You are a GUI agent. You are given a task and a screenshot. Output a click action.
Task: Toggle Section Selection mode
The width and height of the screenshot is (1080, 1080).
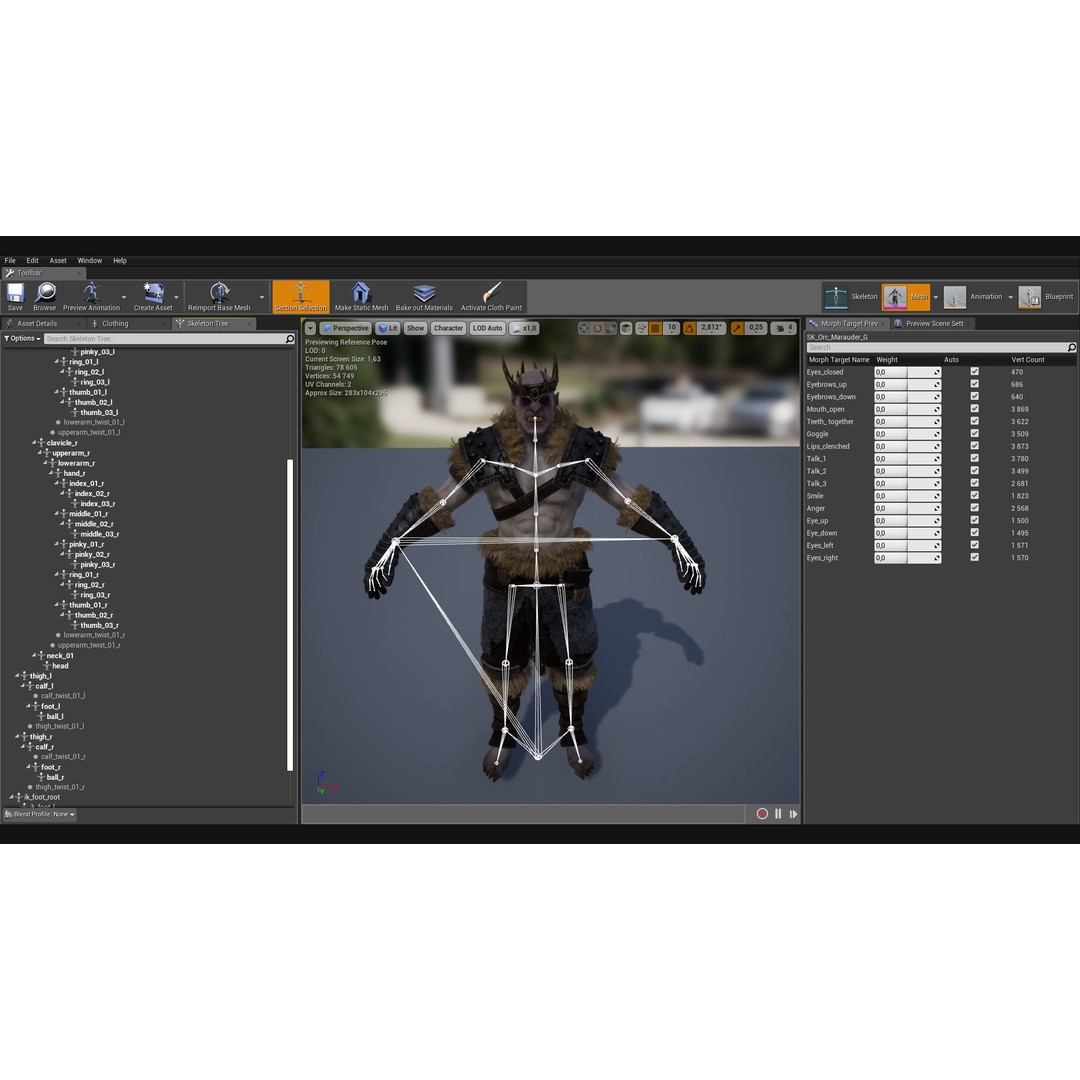[301, 296]
